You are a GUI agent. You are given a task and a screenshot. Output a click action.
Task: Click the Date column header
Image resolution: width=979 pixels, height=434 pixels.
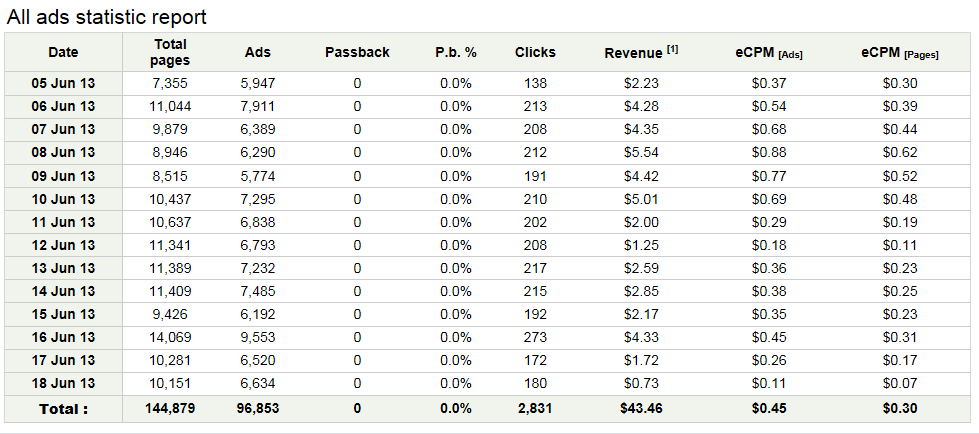click(62, 52)
